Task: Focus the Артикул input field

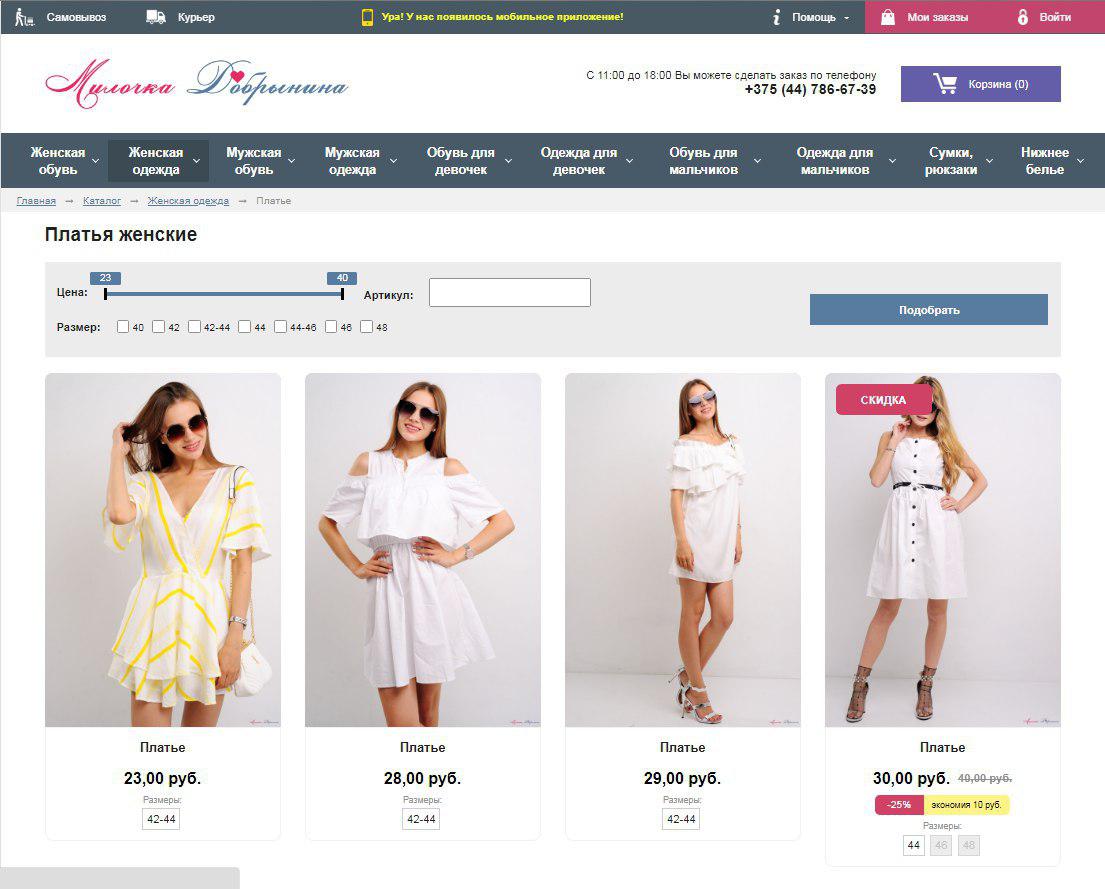Action: click(x=509, y=293)
